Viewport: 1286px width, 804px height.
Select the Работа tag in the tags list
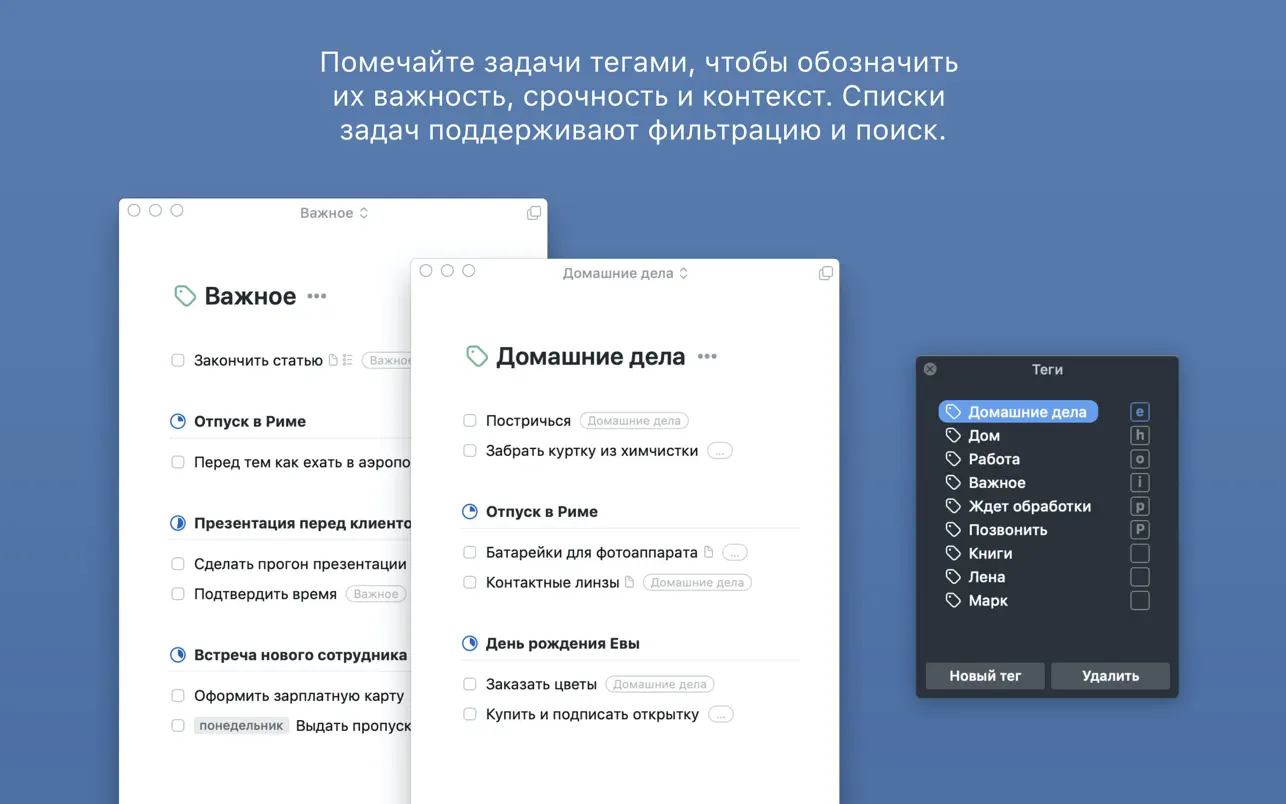pos(993,459)
